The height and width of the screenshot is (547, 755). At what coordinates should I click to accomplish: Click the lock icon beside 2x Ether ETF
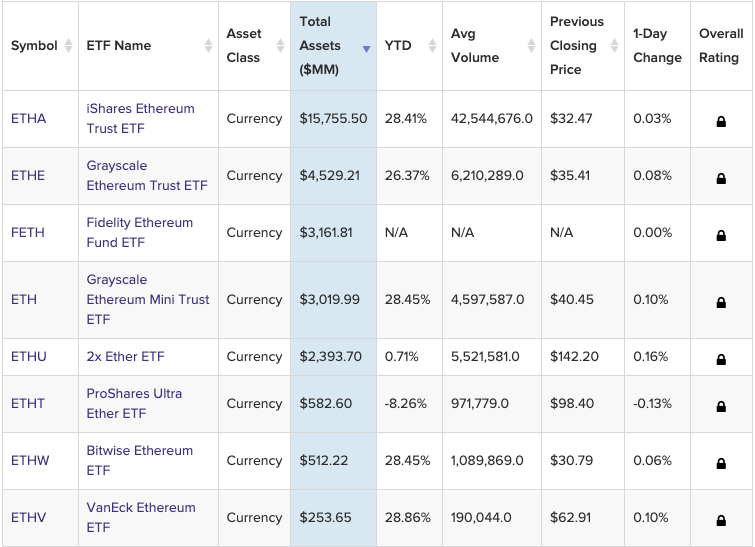(720, 359)
